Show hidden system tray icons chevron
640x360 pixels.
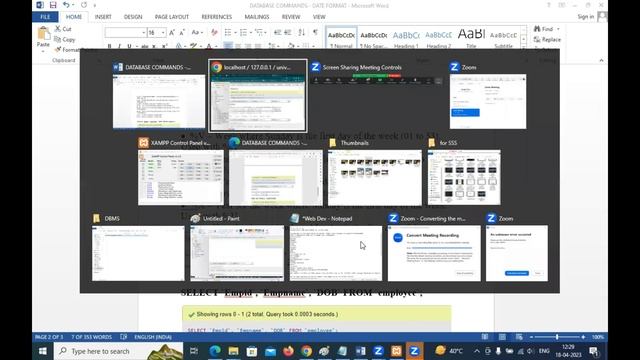point(476,351)
